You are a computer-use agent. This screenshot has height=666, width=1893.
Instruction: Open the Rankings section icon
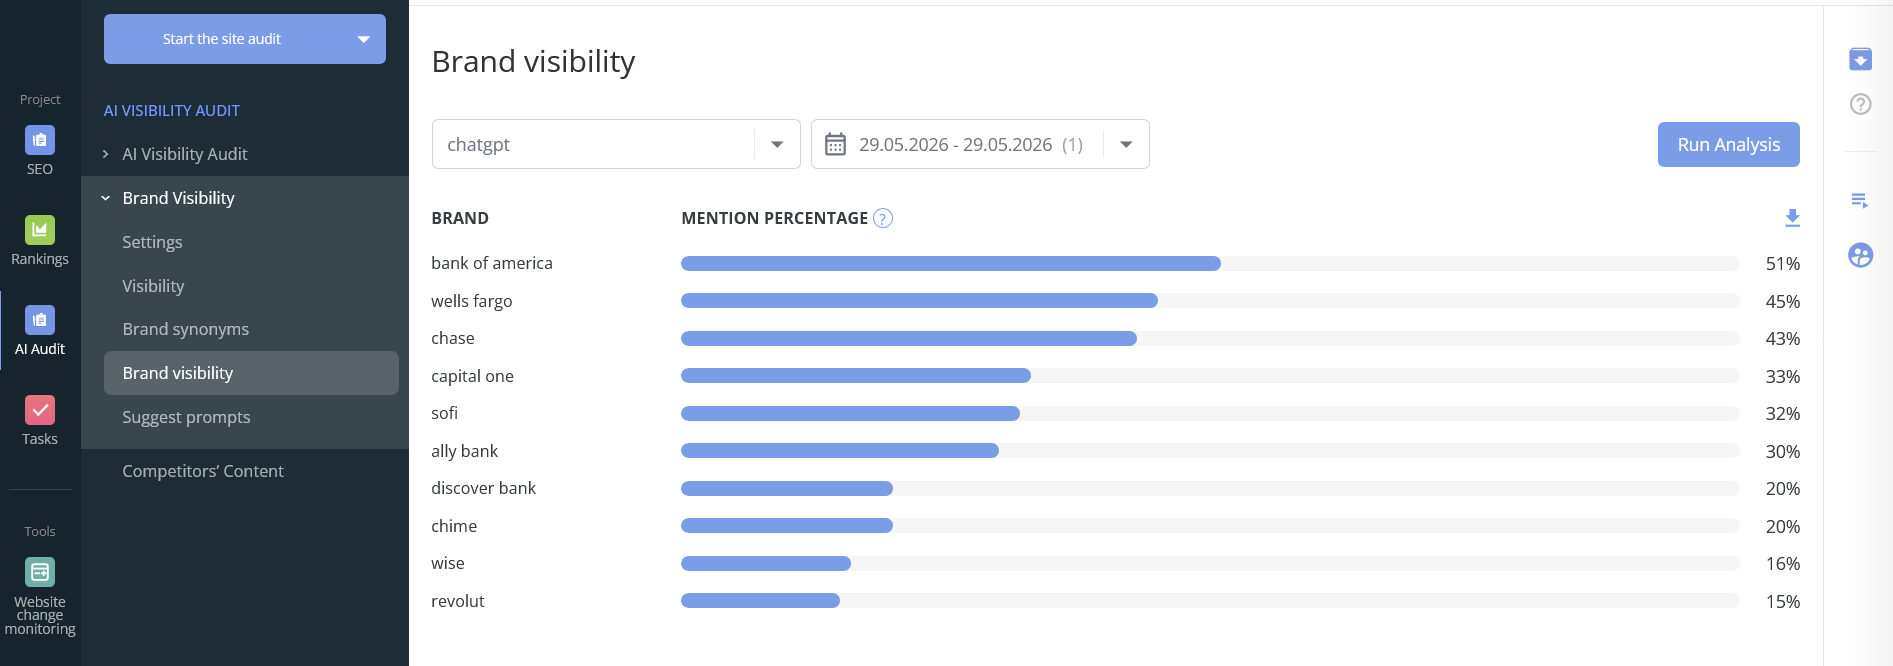pyautogui.click(x=40, y=230)
